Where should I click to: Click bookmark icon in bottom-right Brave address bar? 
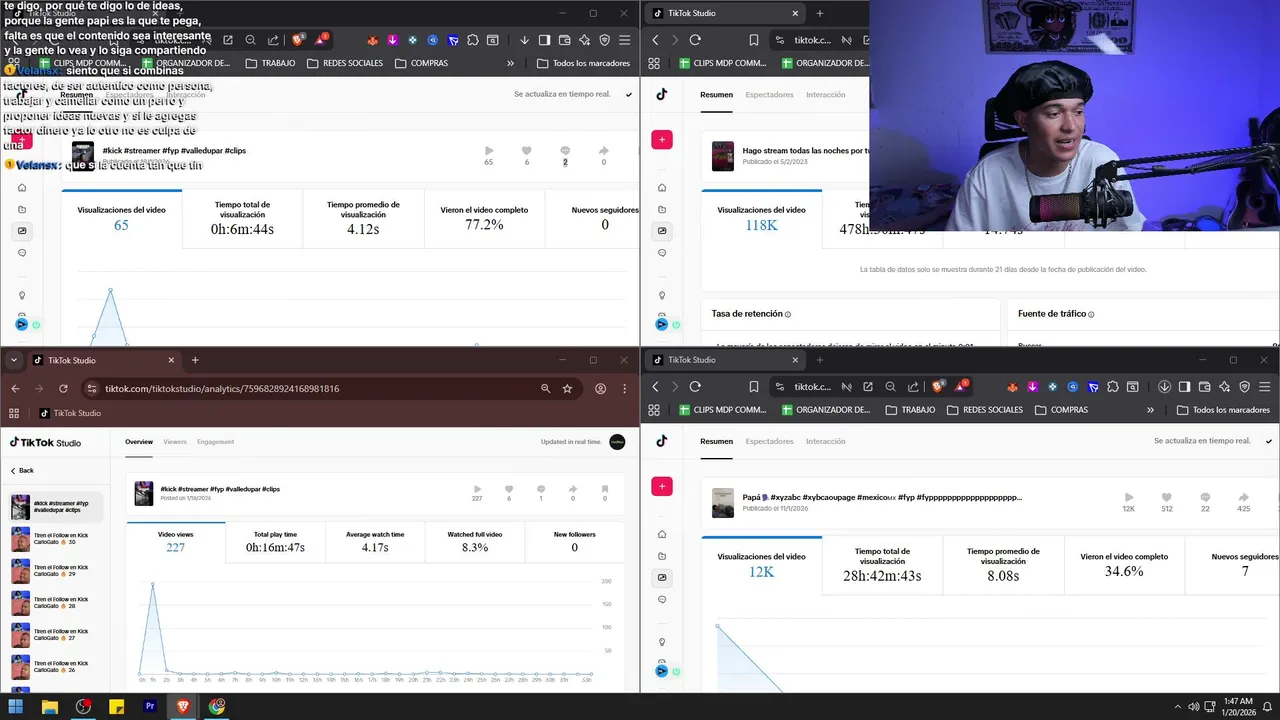(x=754, y=386)
